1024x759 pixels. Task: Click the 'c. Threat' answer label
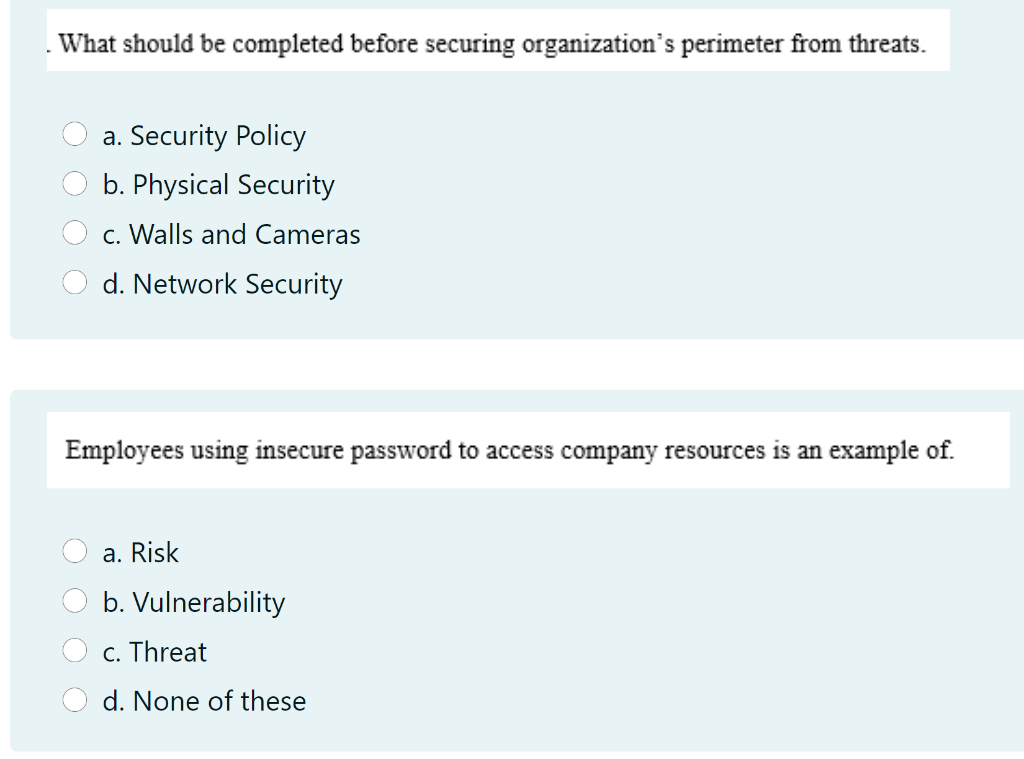pos(154,653)
